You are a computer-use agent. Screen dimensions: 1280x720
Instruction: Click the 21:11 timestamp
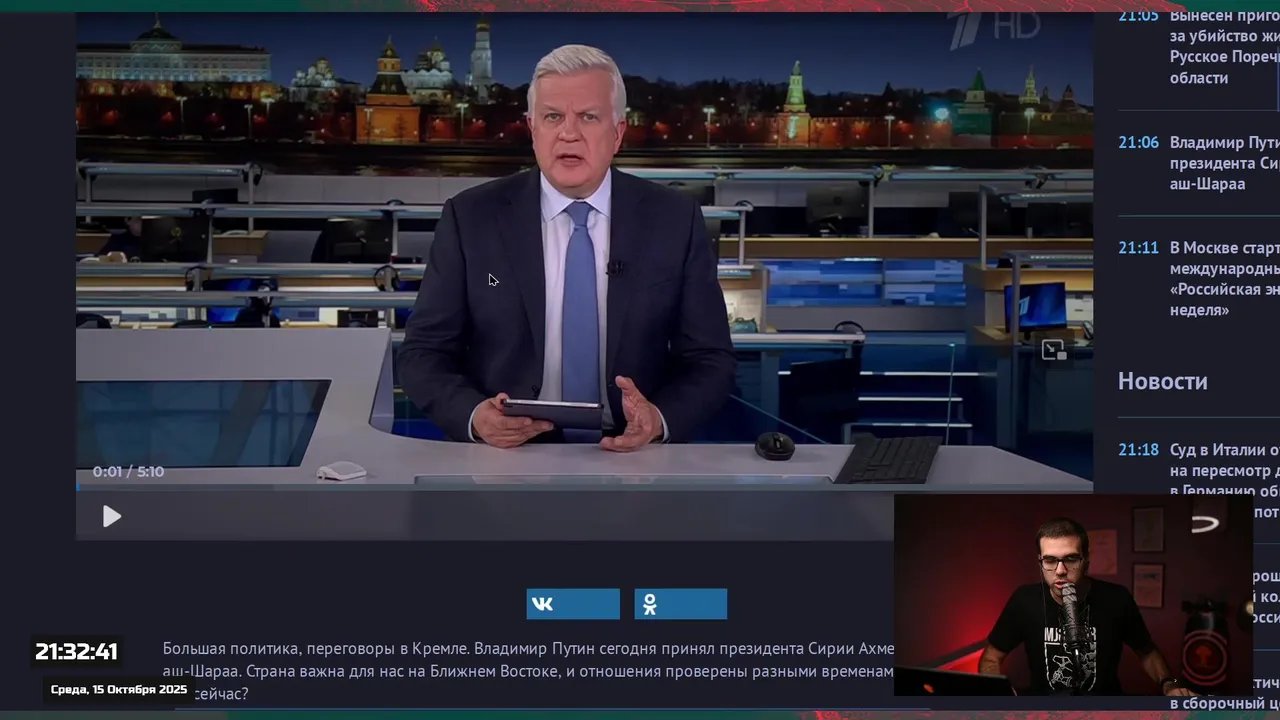(x=1138, y=247)
